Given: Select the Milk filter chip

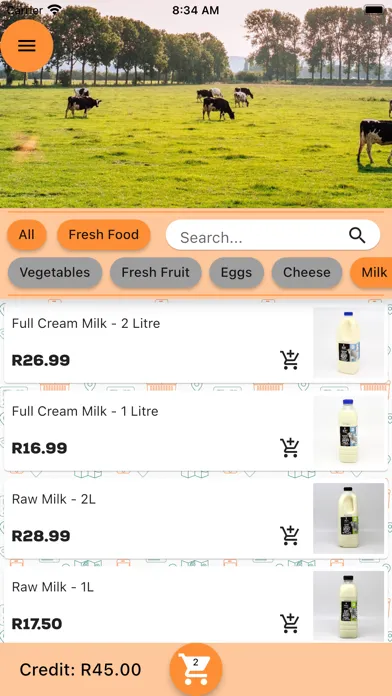Looking at the screenshot, I should pos(372,272).
